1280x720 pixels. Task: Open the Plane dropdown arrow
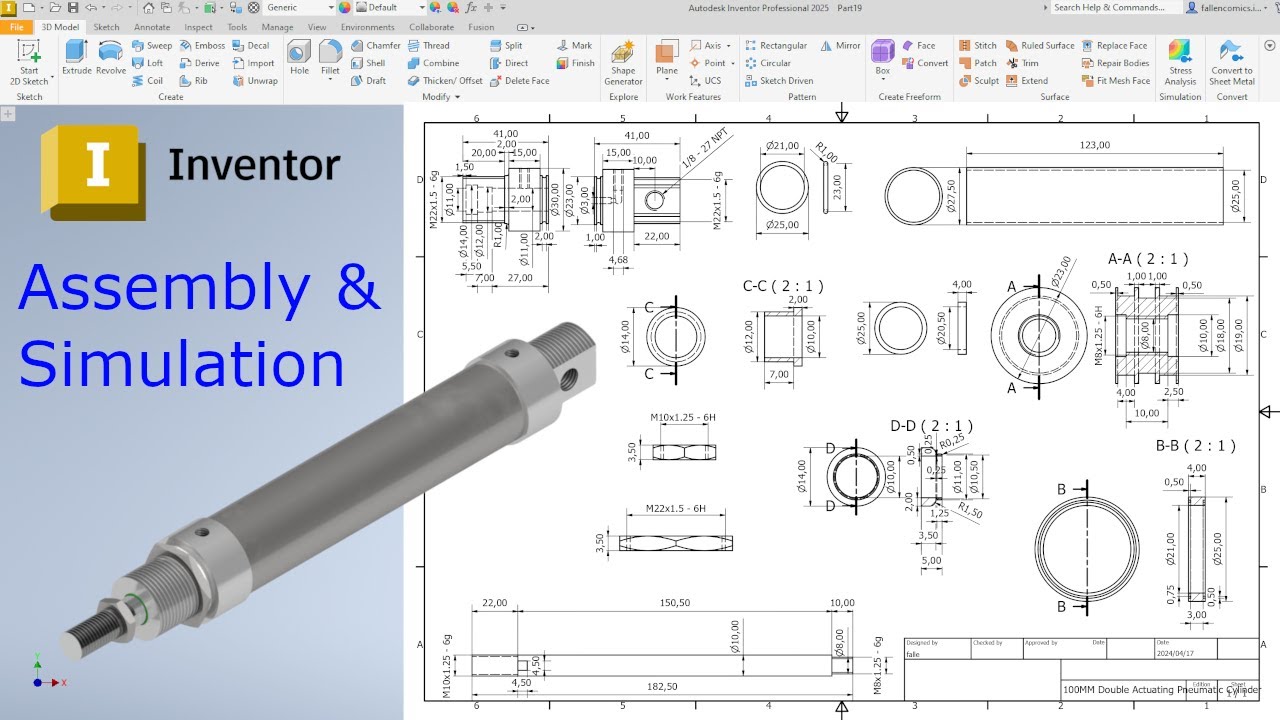pyautogui.click(x=667, y=79)
